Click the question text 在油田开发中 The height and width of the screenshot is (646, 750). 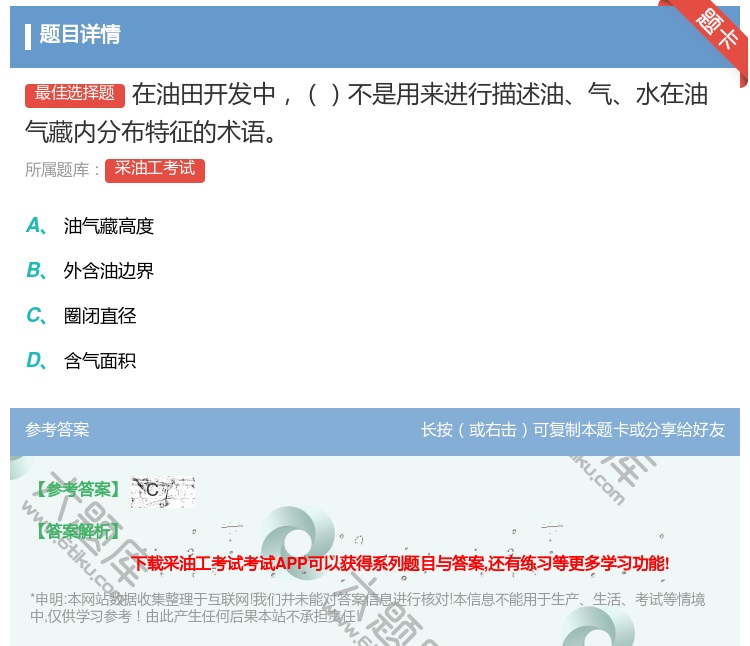tap(366, 113)
